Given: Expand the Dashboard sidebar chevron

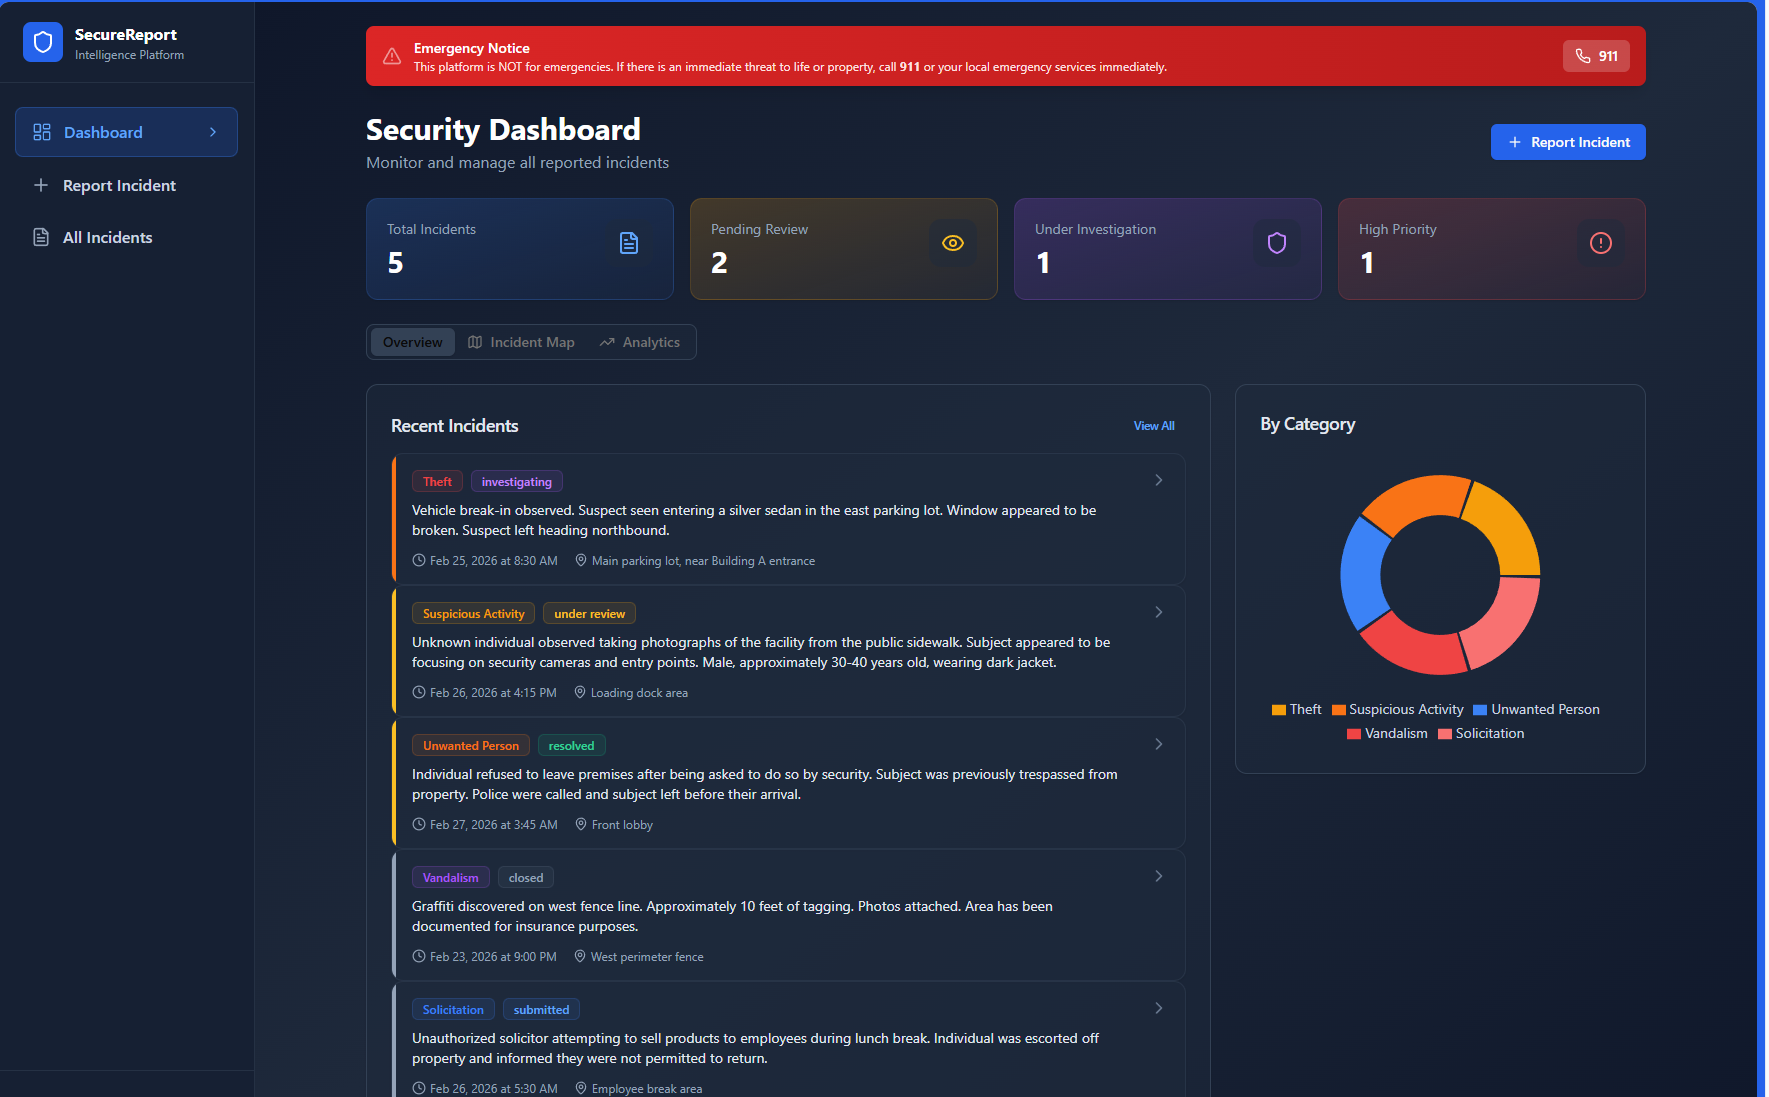Looking at the screenshot, I should 213,132.
